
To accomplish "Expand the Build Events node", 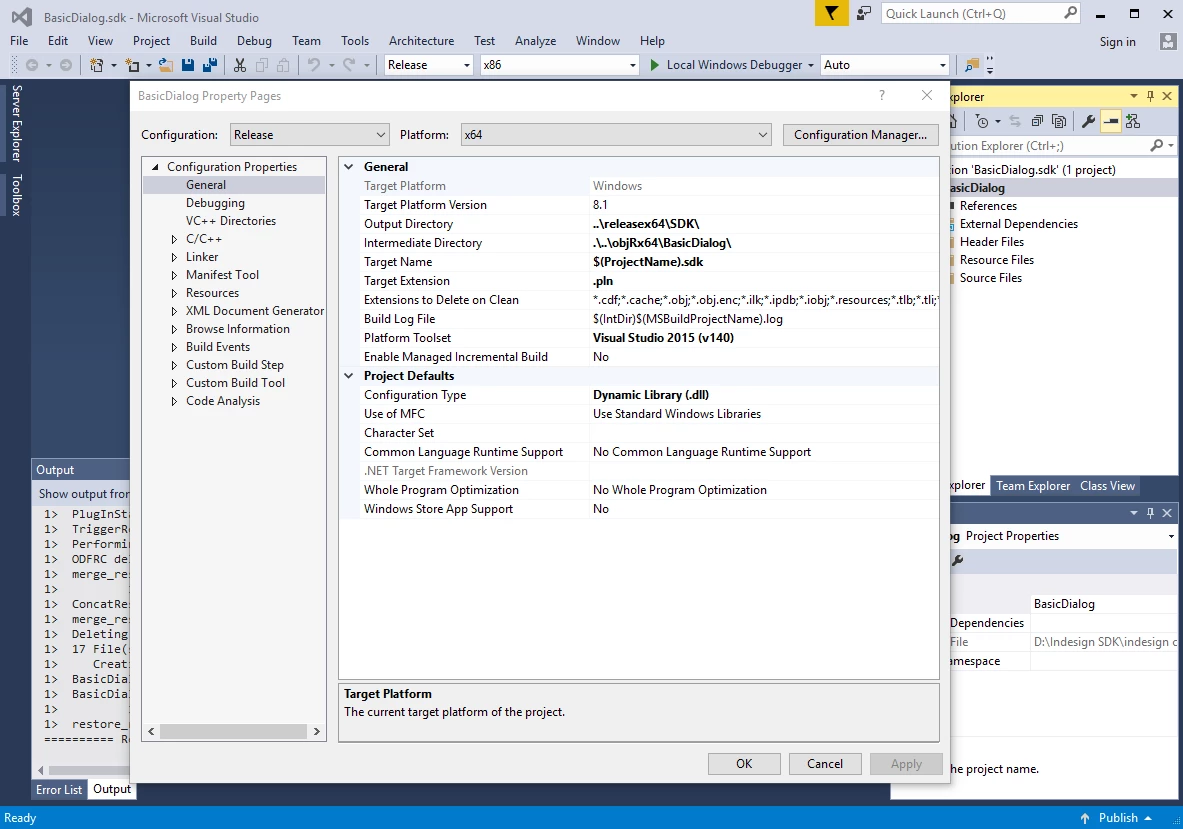I will coord(174,347).
